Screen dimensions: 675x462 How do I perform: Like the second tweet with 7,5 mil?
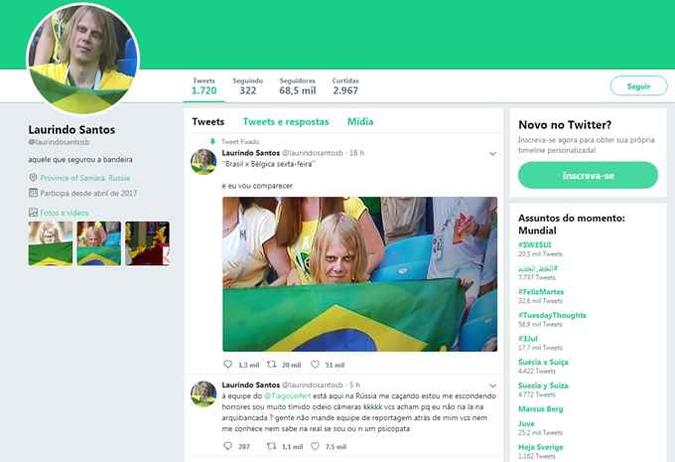(315, 446)
